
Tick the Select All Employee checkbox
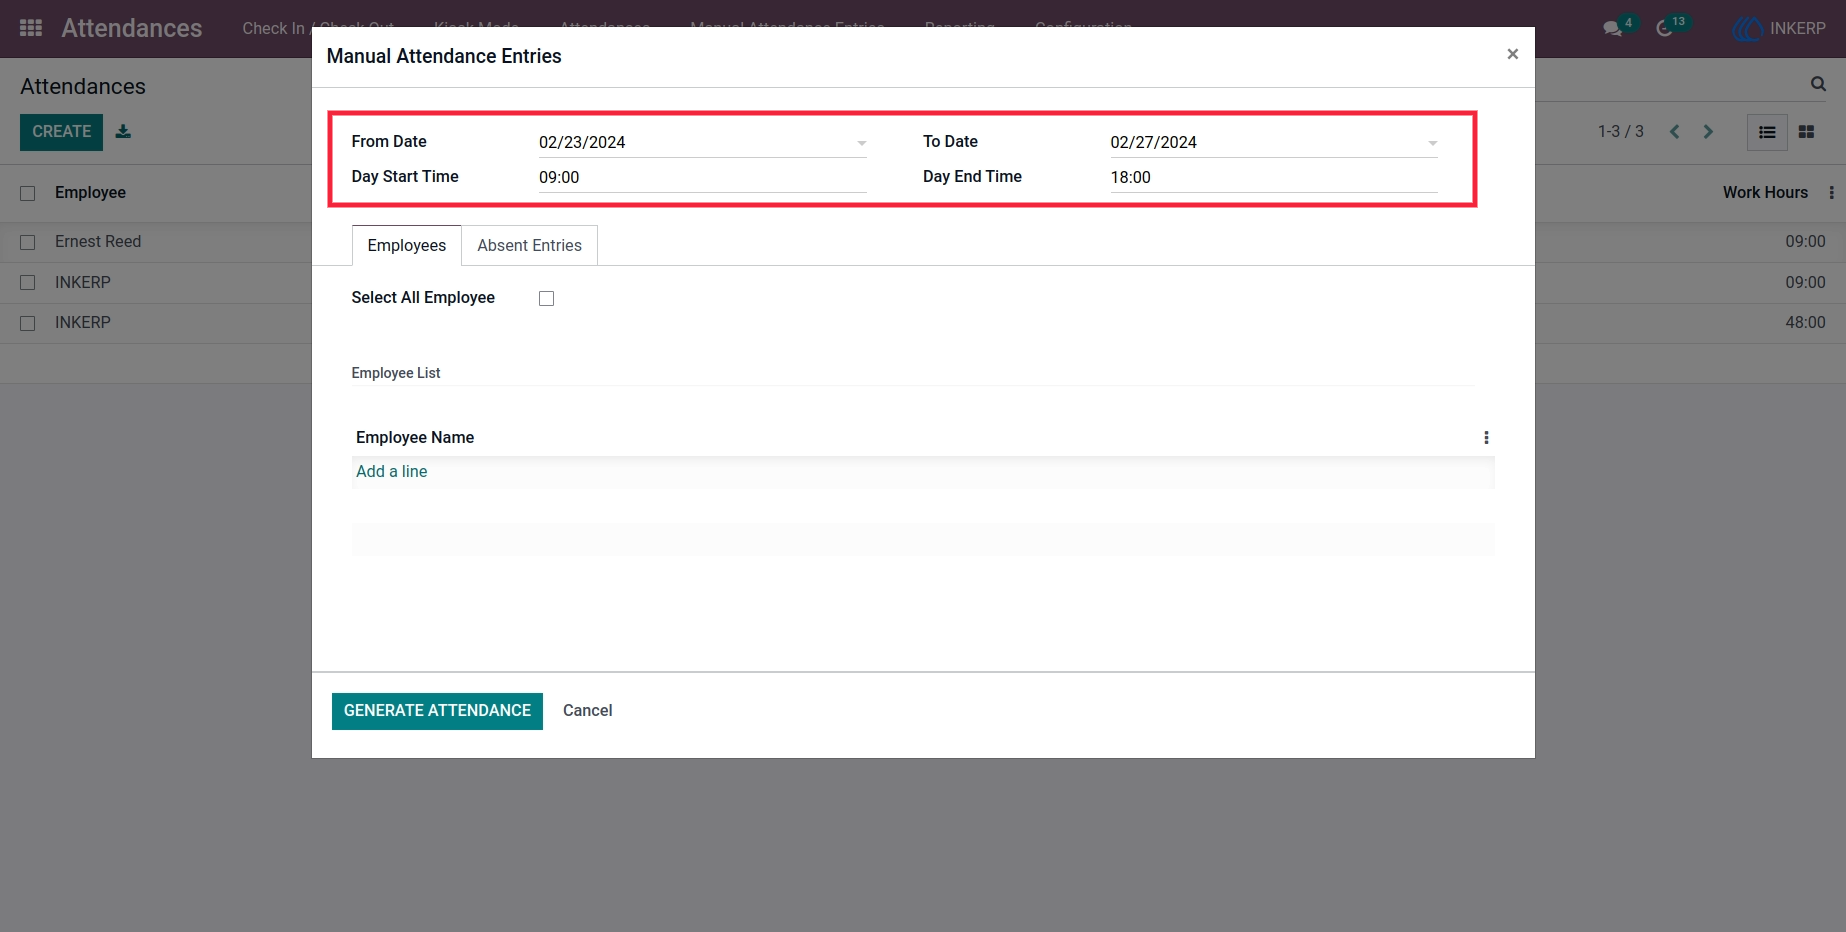pos(546,298)
